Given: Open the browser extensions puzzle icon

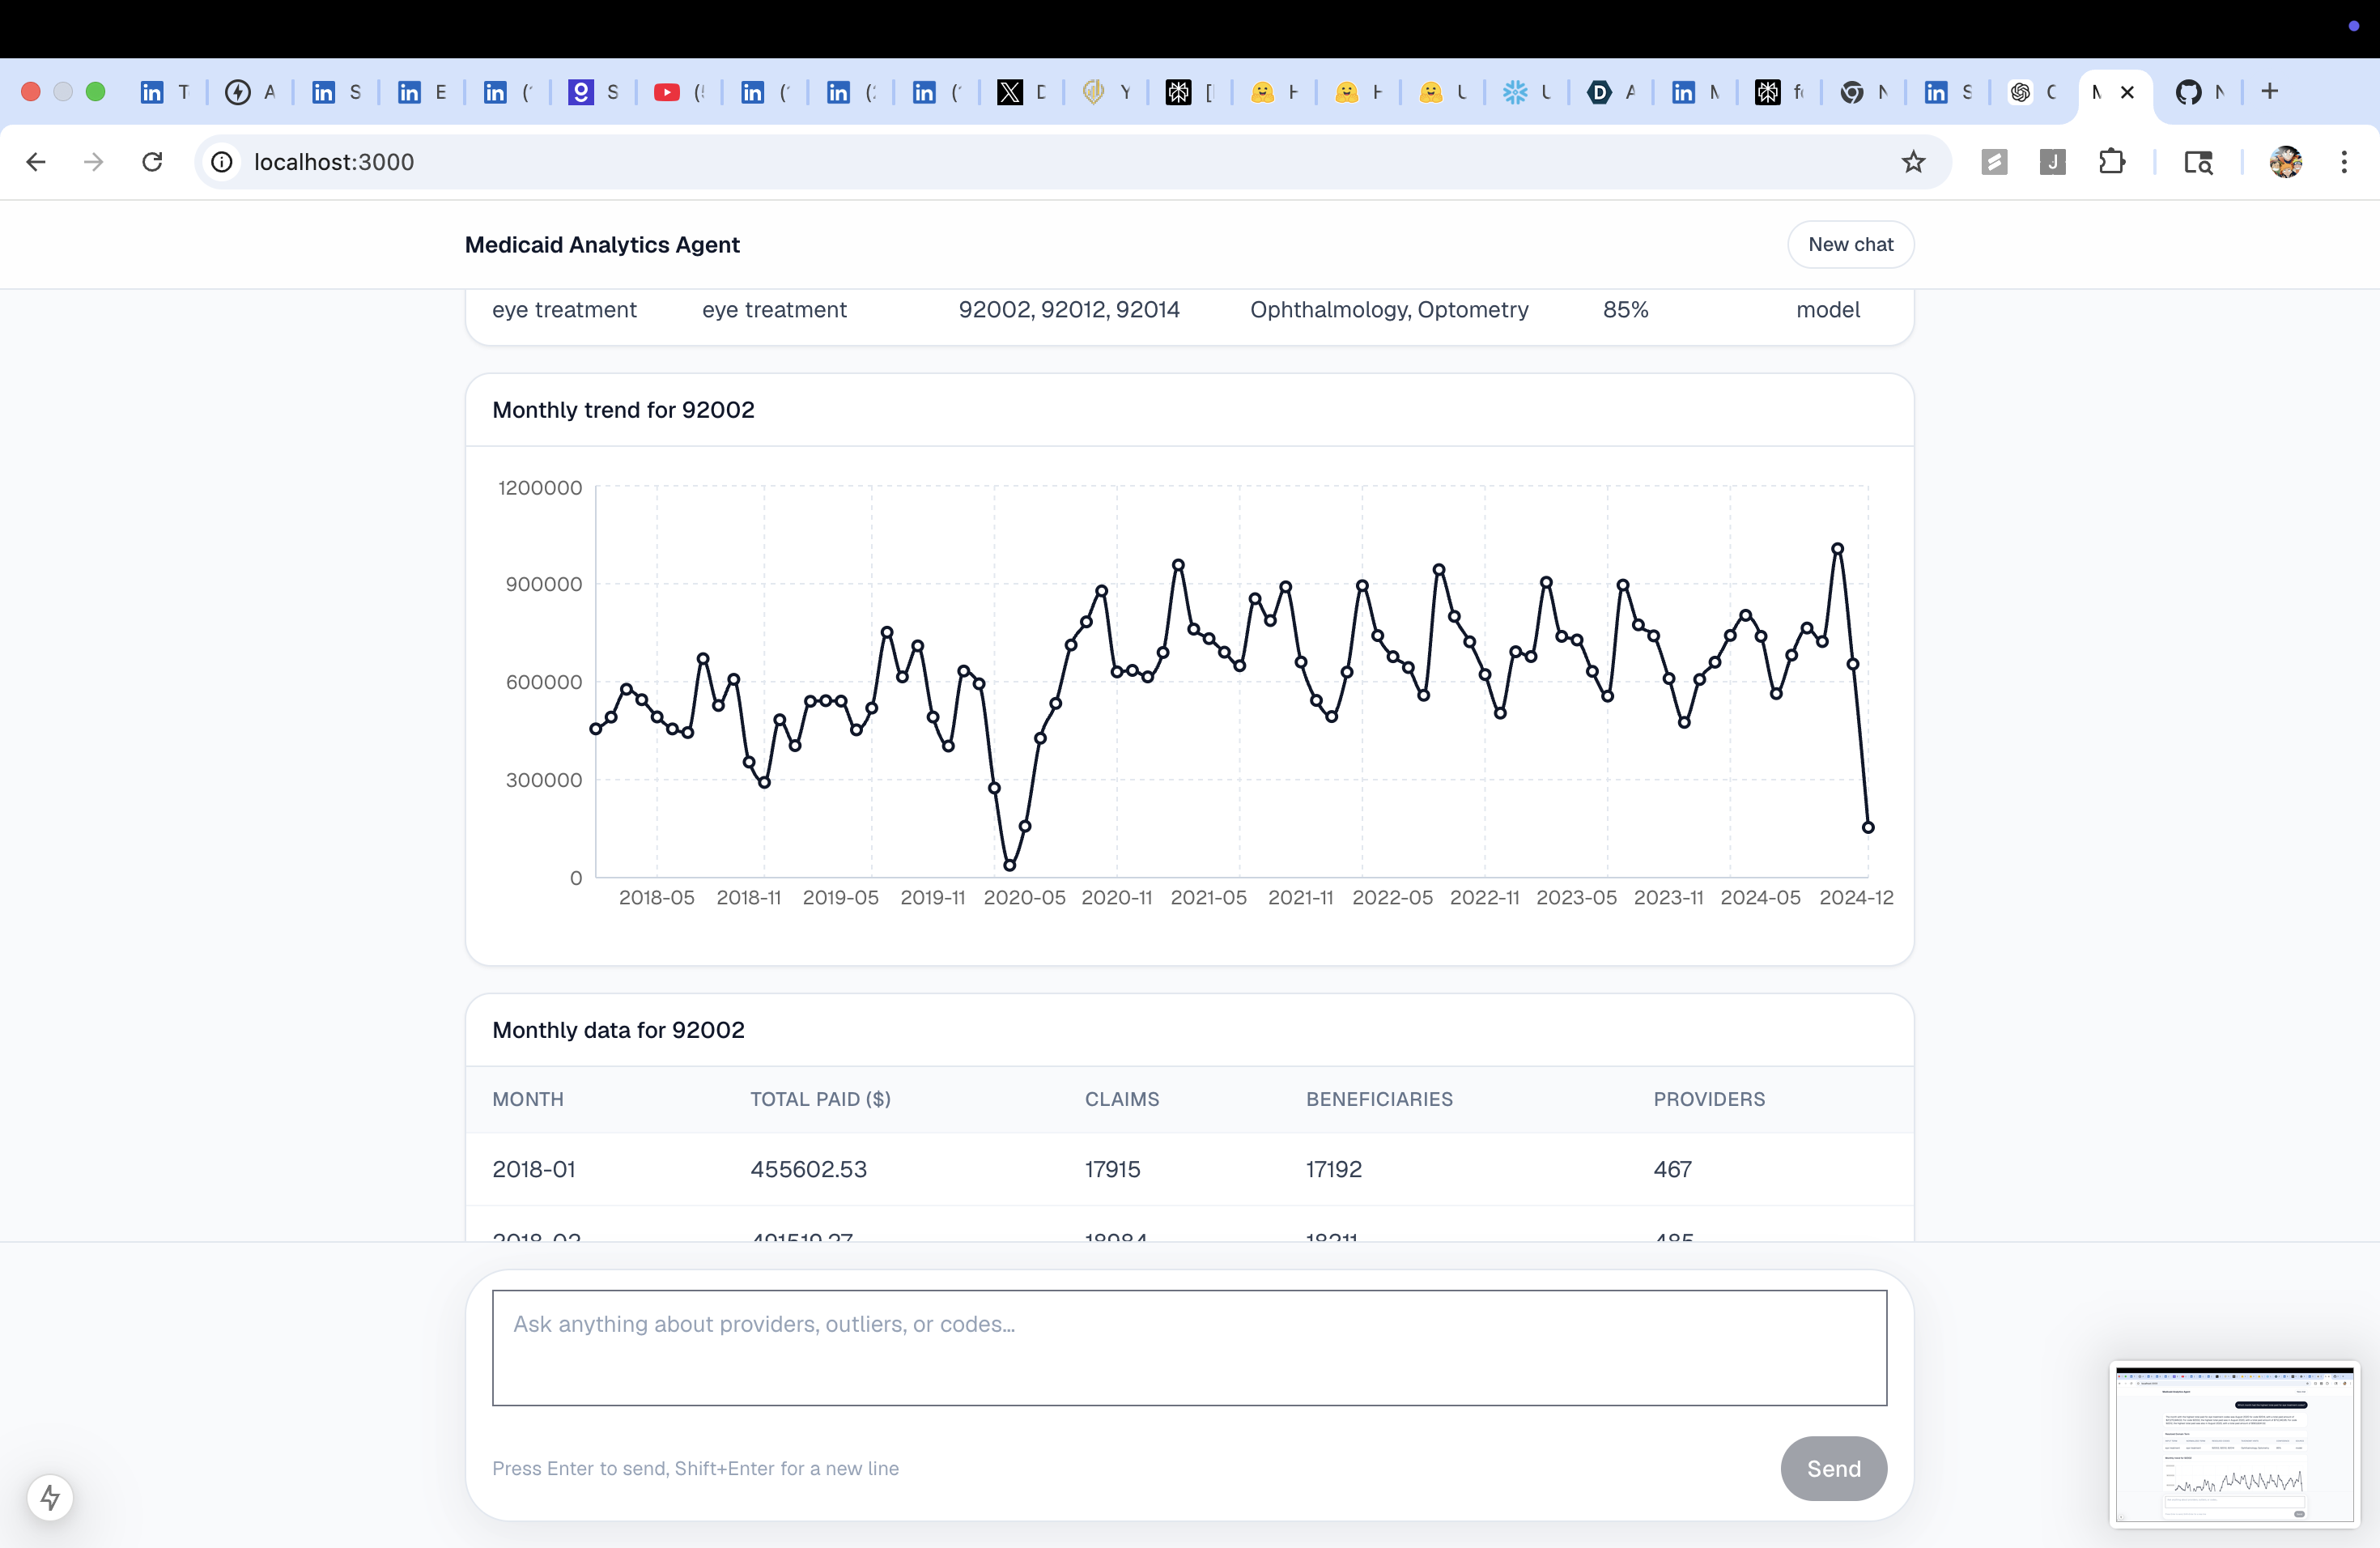Looking at the screenshot, I should 2111,162.
